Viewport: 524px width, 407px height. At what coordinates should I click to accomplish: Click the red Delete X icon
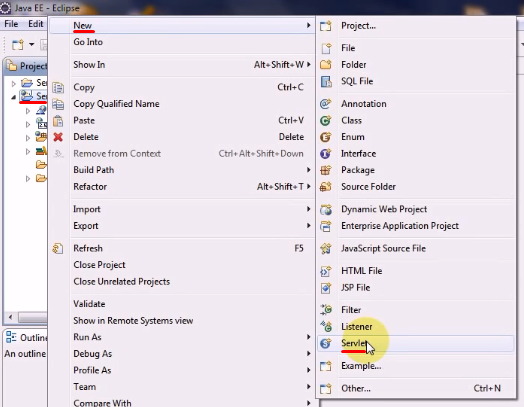pyautogui.click(x=58, y=137)
